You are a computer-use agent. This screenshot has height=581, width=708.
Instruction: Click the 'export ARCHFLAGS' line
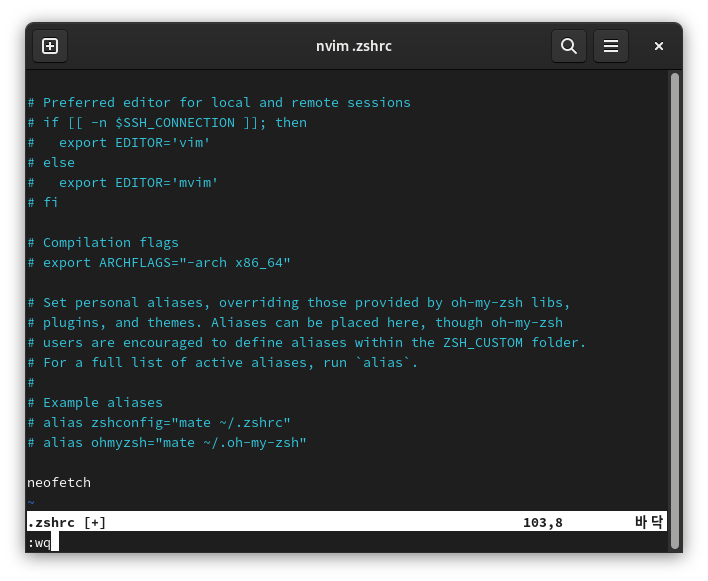pyautogui.click(x=159, y=262)
